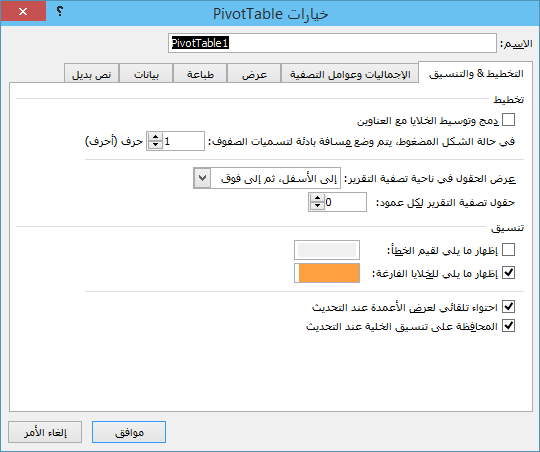Screen dimensions: 540x452
Task: Enable merge and center cells with labels
Action: click(x=508, y=120)
